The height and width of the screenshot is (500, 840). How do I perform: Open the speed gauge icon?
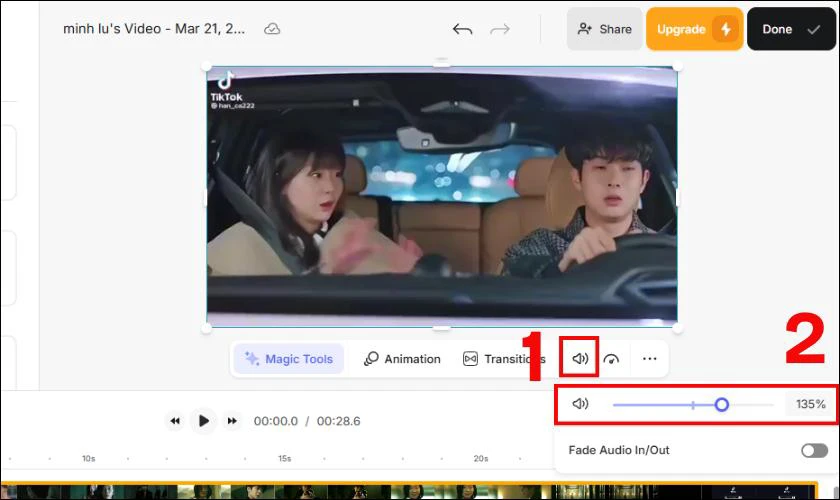pyautogui.click(x=611, y=359)
